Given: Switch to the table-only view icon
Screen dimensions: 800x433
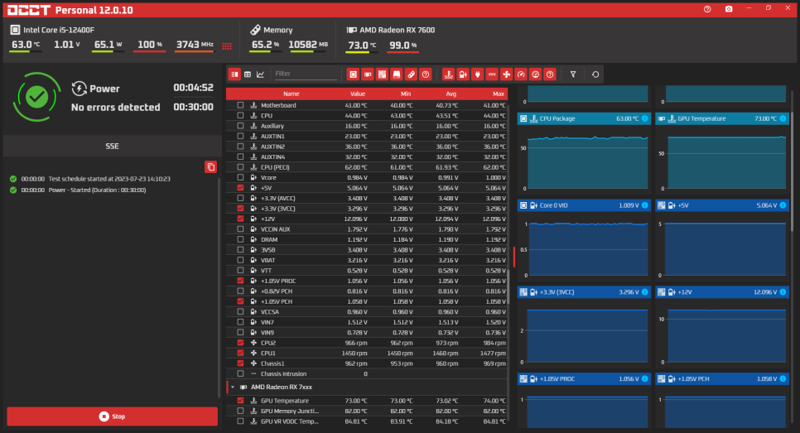Looking at the screenshot, I should tap(247, 74).
